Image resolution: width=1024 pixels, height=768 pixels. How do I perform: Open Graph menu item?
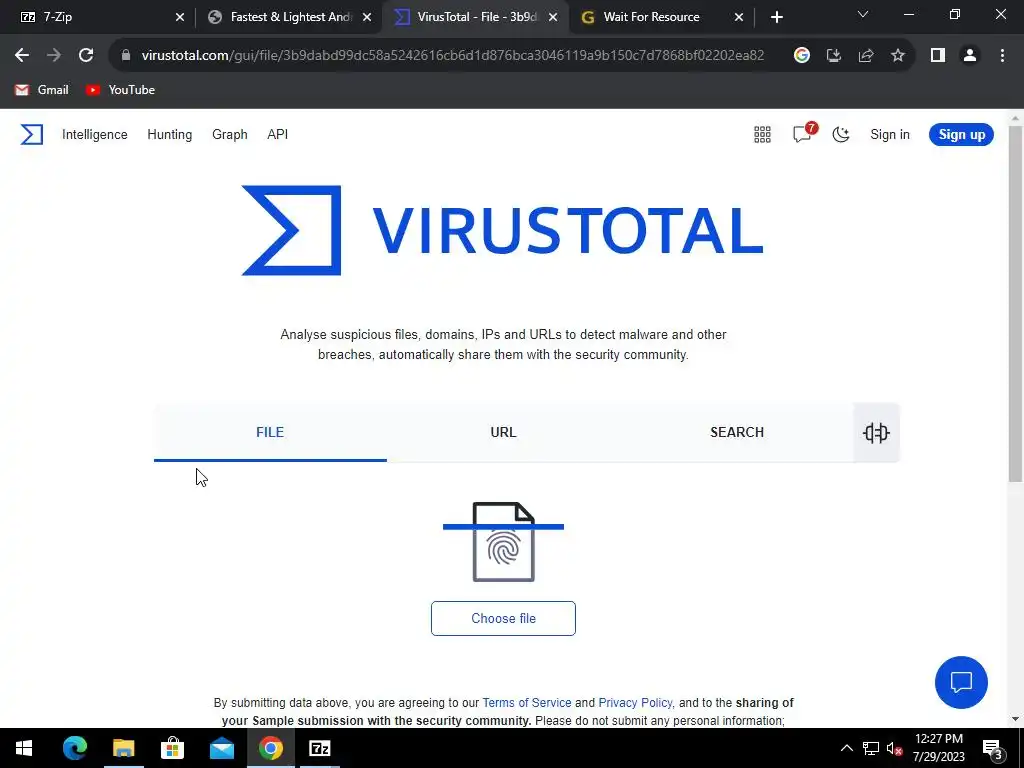point(230,135)
